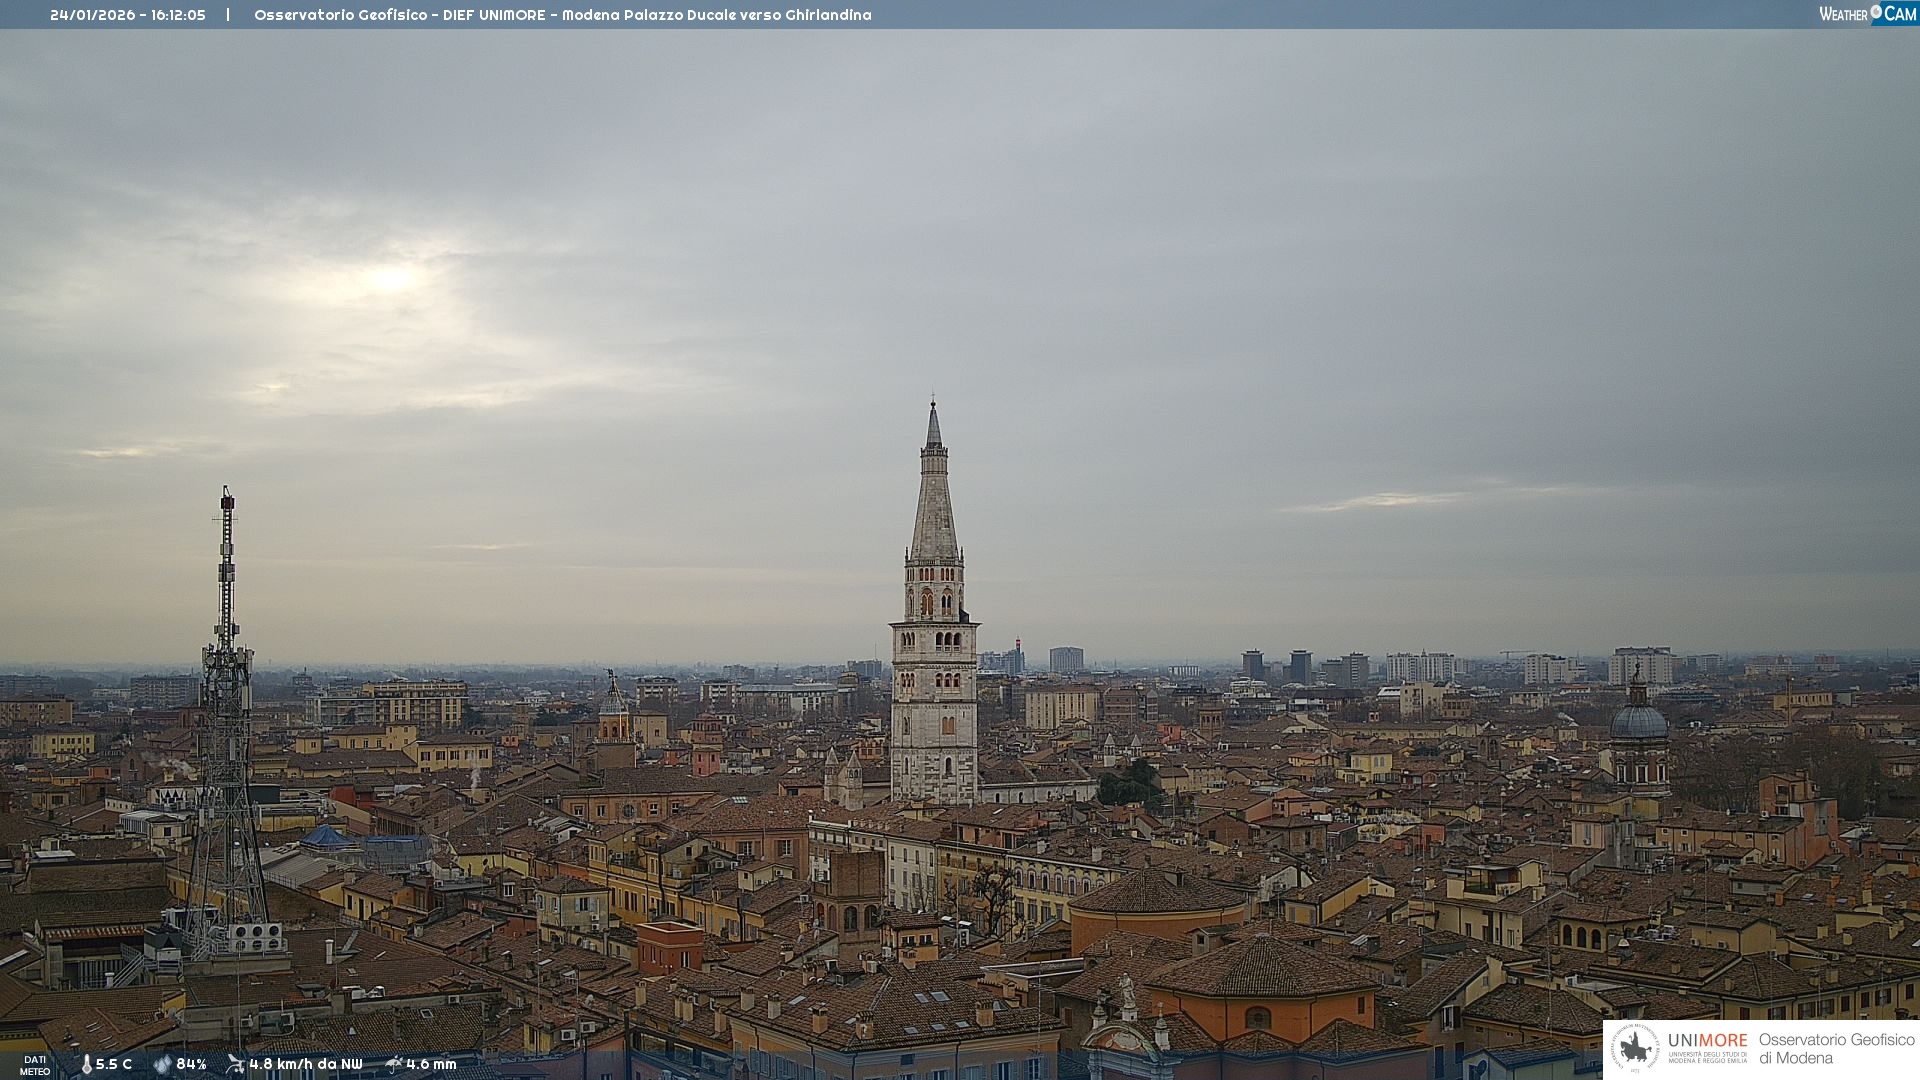The image size is (1920, 1080).
Task: Click the rain umbrella icon
Action: (x=394, y=1064)
